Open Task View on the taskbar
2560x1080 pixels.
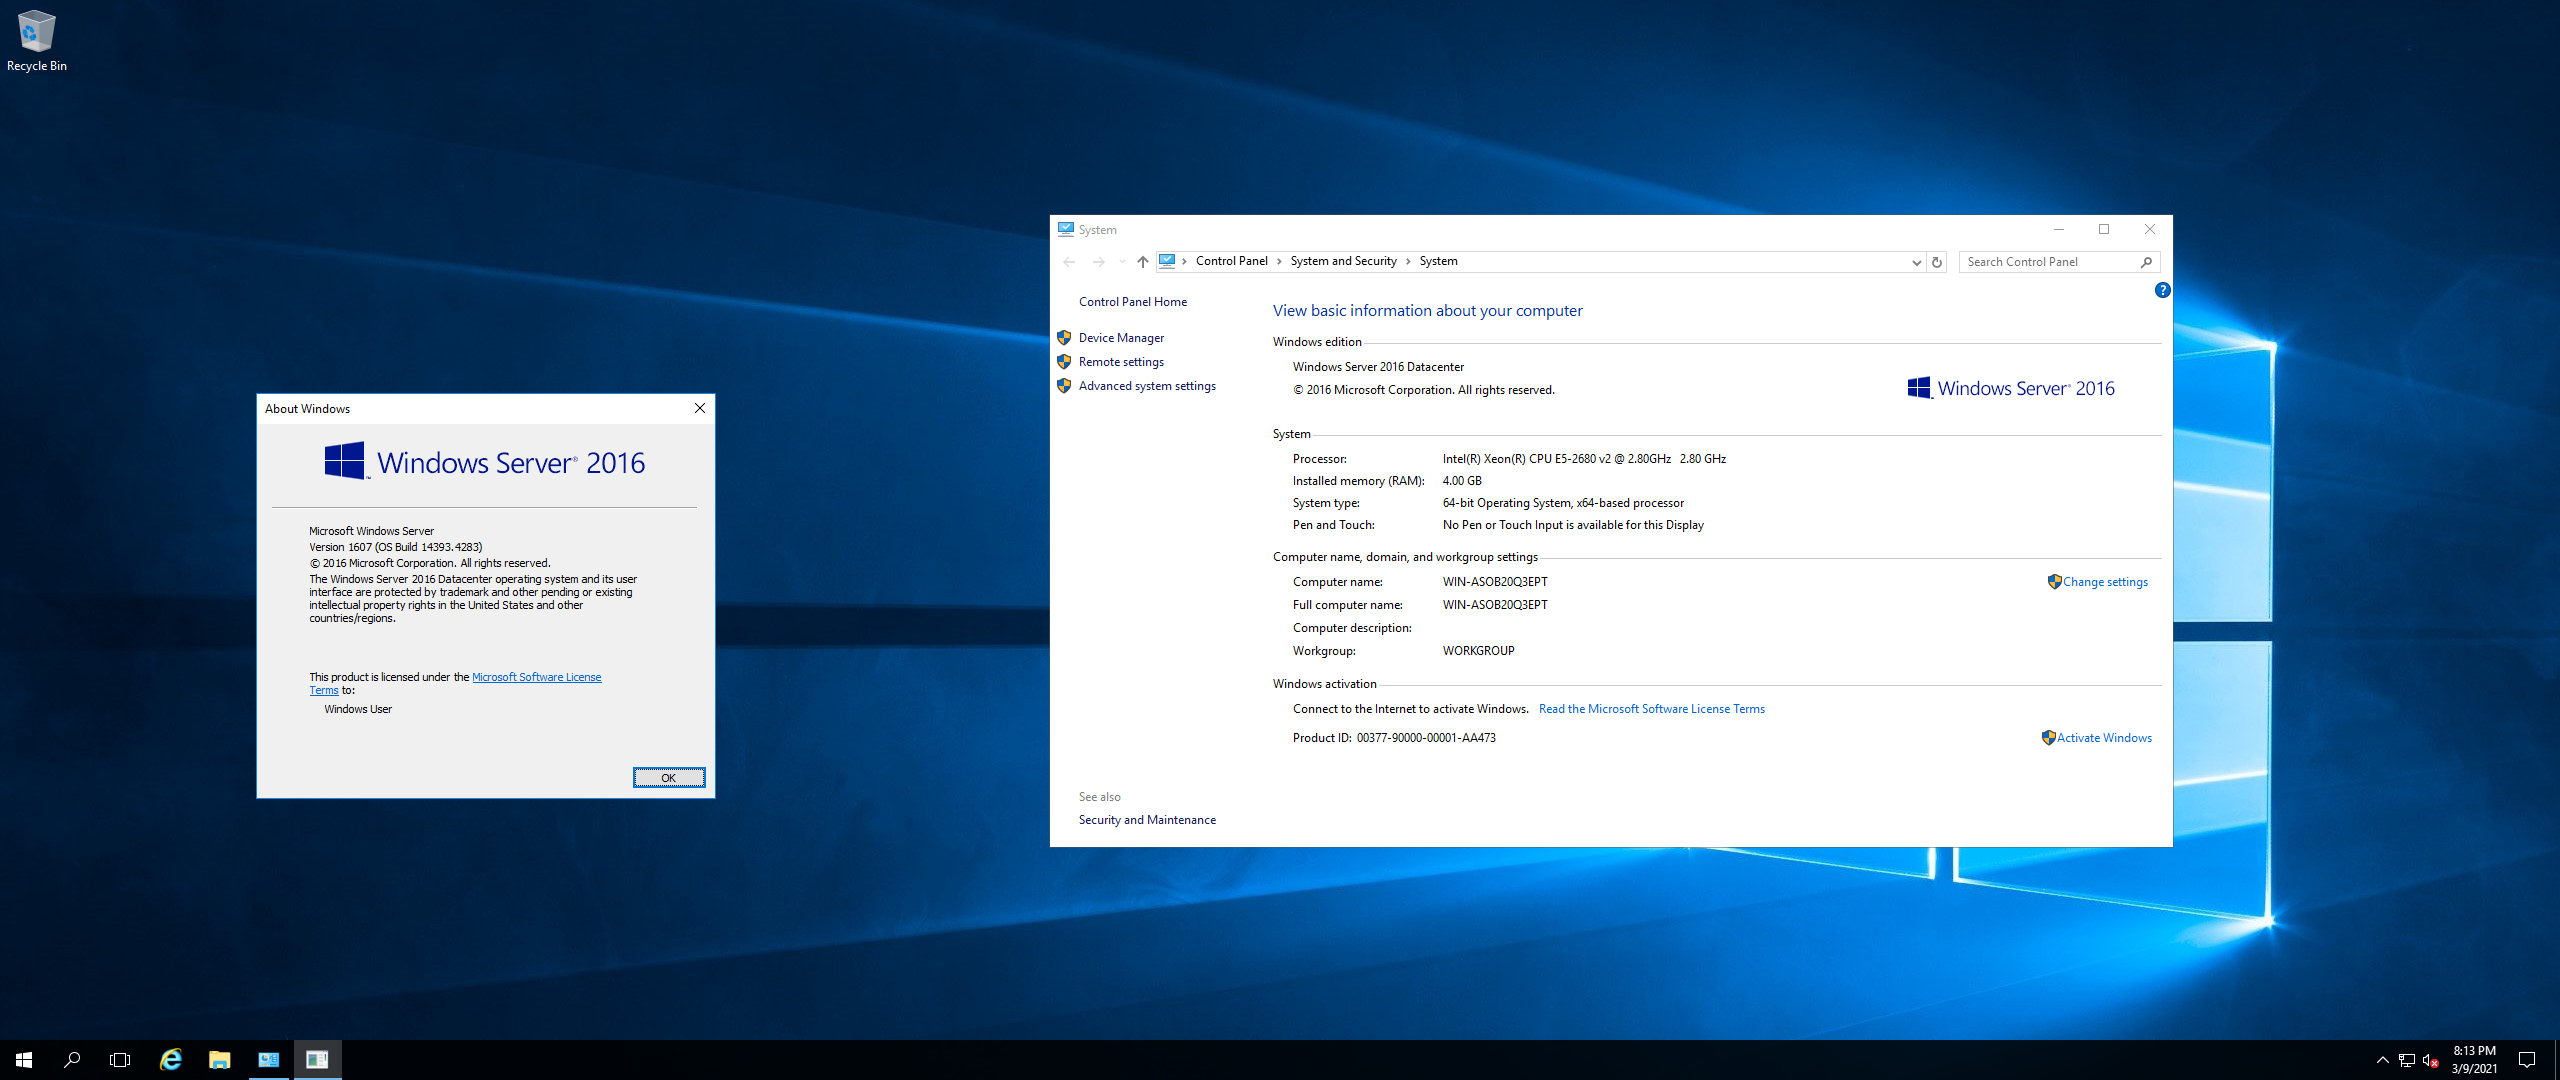point(120,1060)
